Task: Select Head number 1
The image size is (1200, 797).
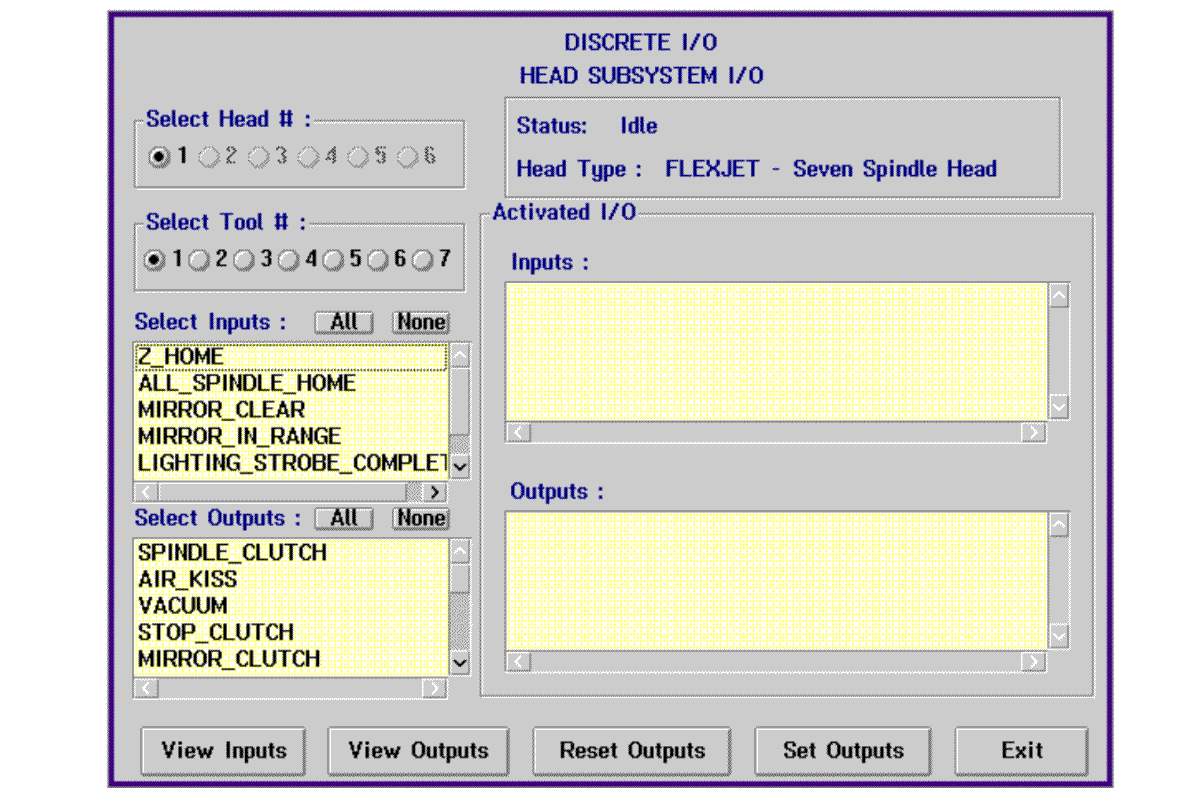Action: pyautogui.click(x=157, y=155)
